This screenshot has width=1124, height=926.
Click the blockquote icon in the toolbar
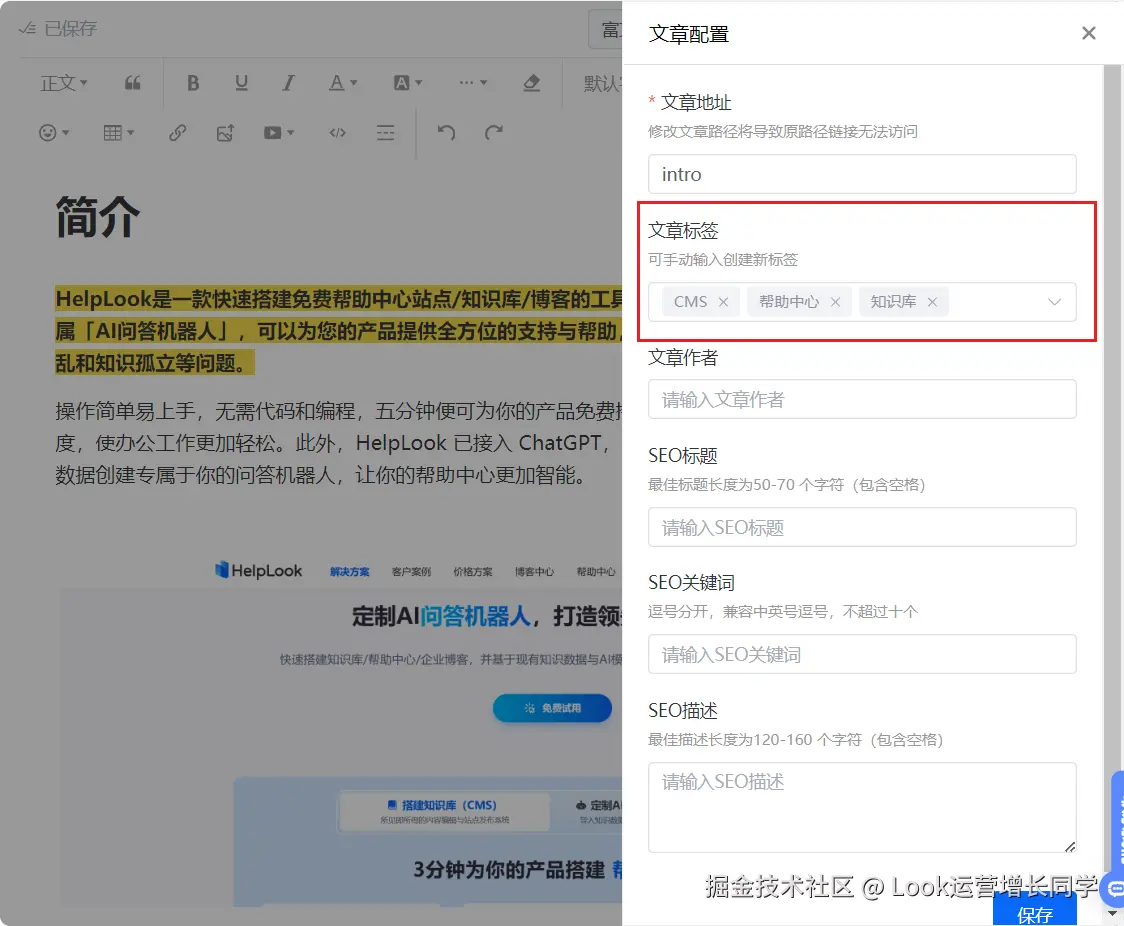133,83
